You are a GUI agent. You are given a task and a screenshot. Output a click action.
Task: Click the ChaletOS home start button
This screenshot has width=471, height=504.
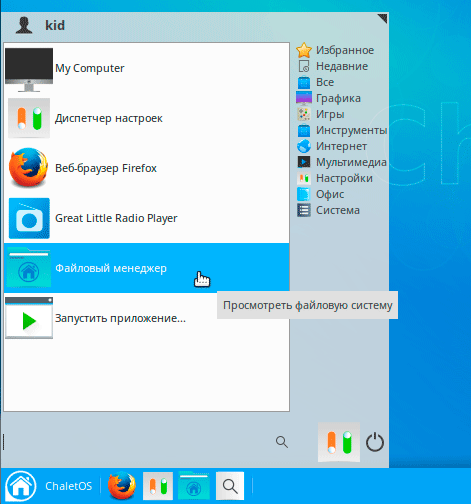pyautogui.click(x=21, y=486)
